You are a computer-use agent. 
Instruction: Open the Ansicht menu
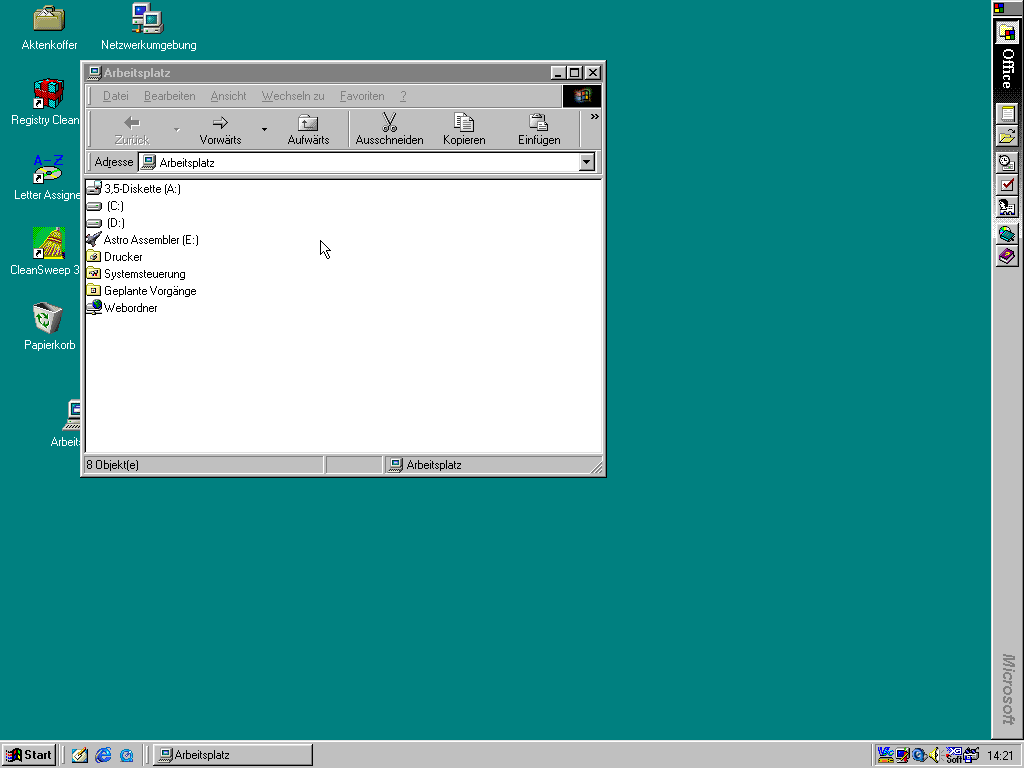click(x=229, y=96)
